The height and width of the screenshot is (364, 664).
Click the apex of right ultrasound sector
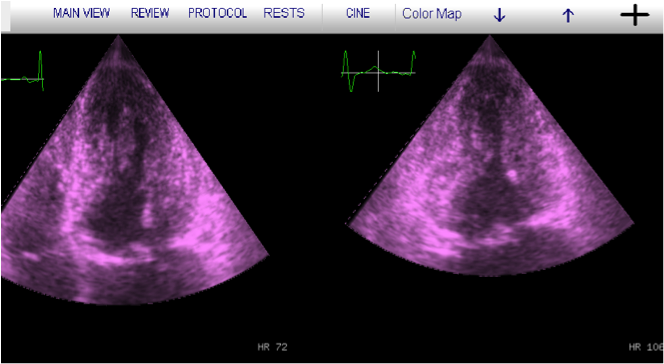click(490, 38)
